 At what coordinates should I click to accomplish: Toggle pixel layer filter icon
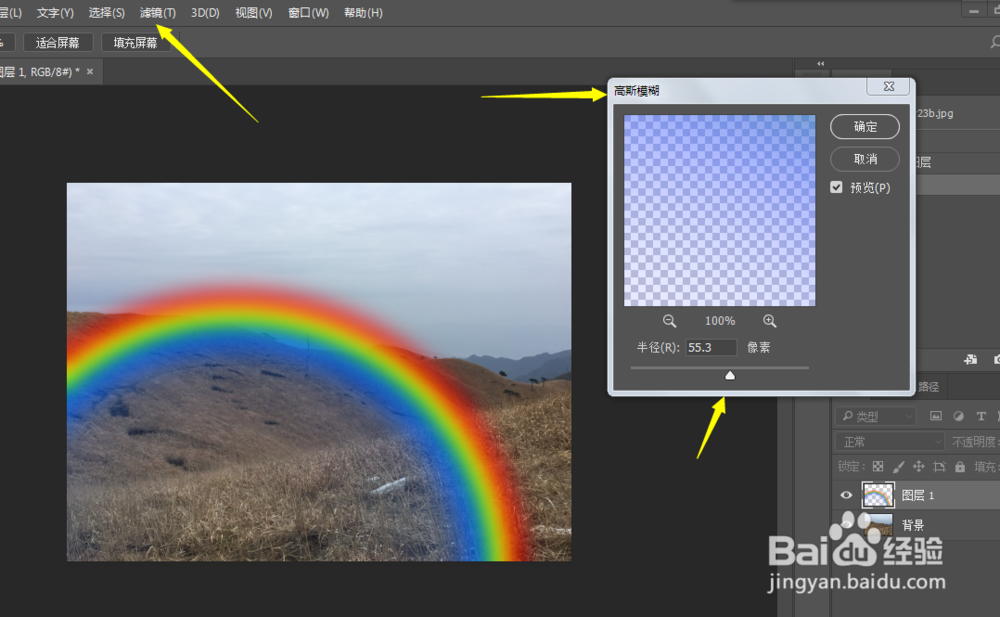(x=936, y=416)
